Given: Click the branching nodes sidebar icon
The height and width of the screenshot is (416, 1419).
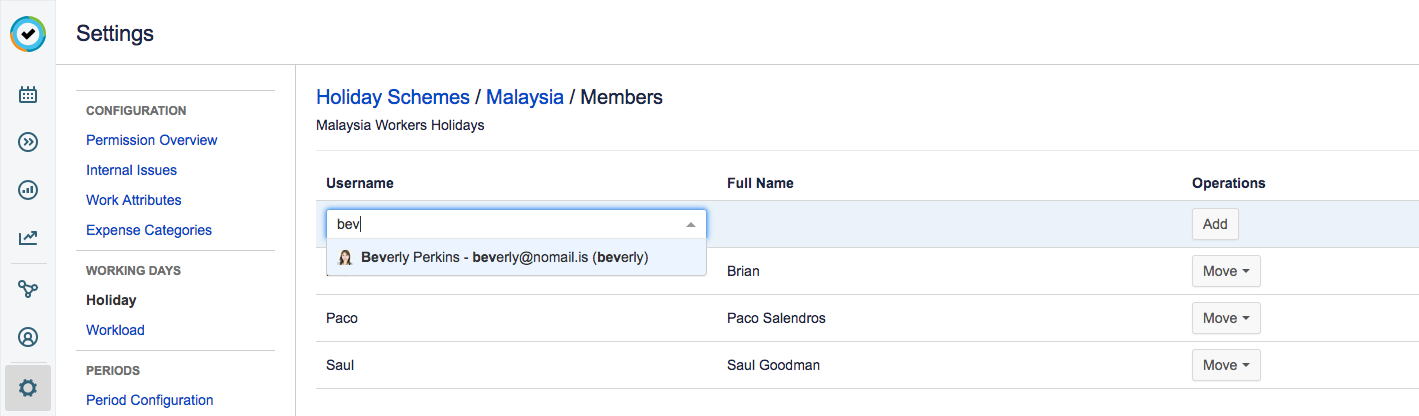Looking at the screenshot, I should tap(28, 289).
